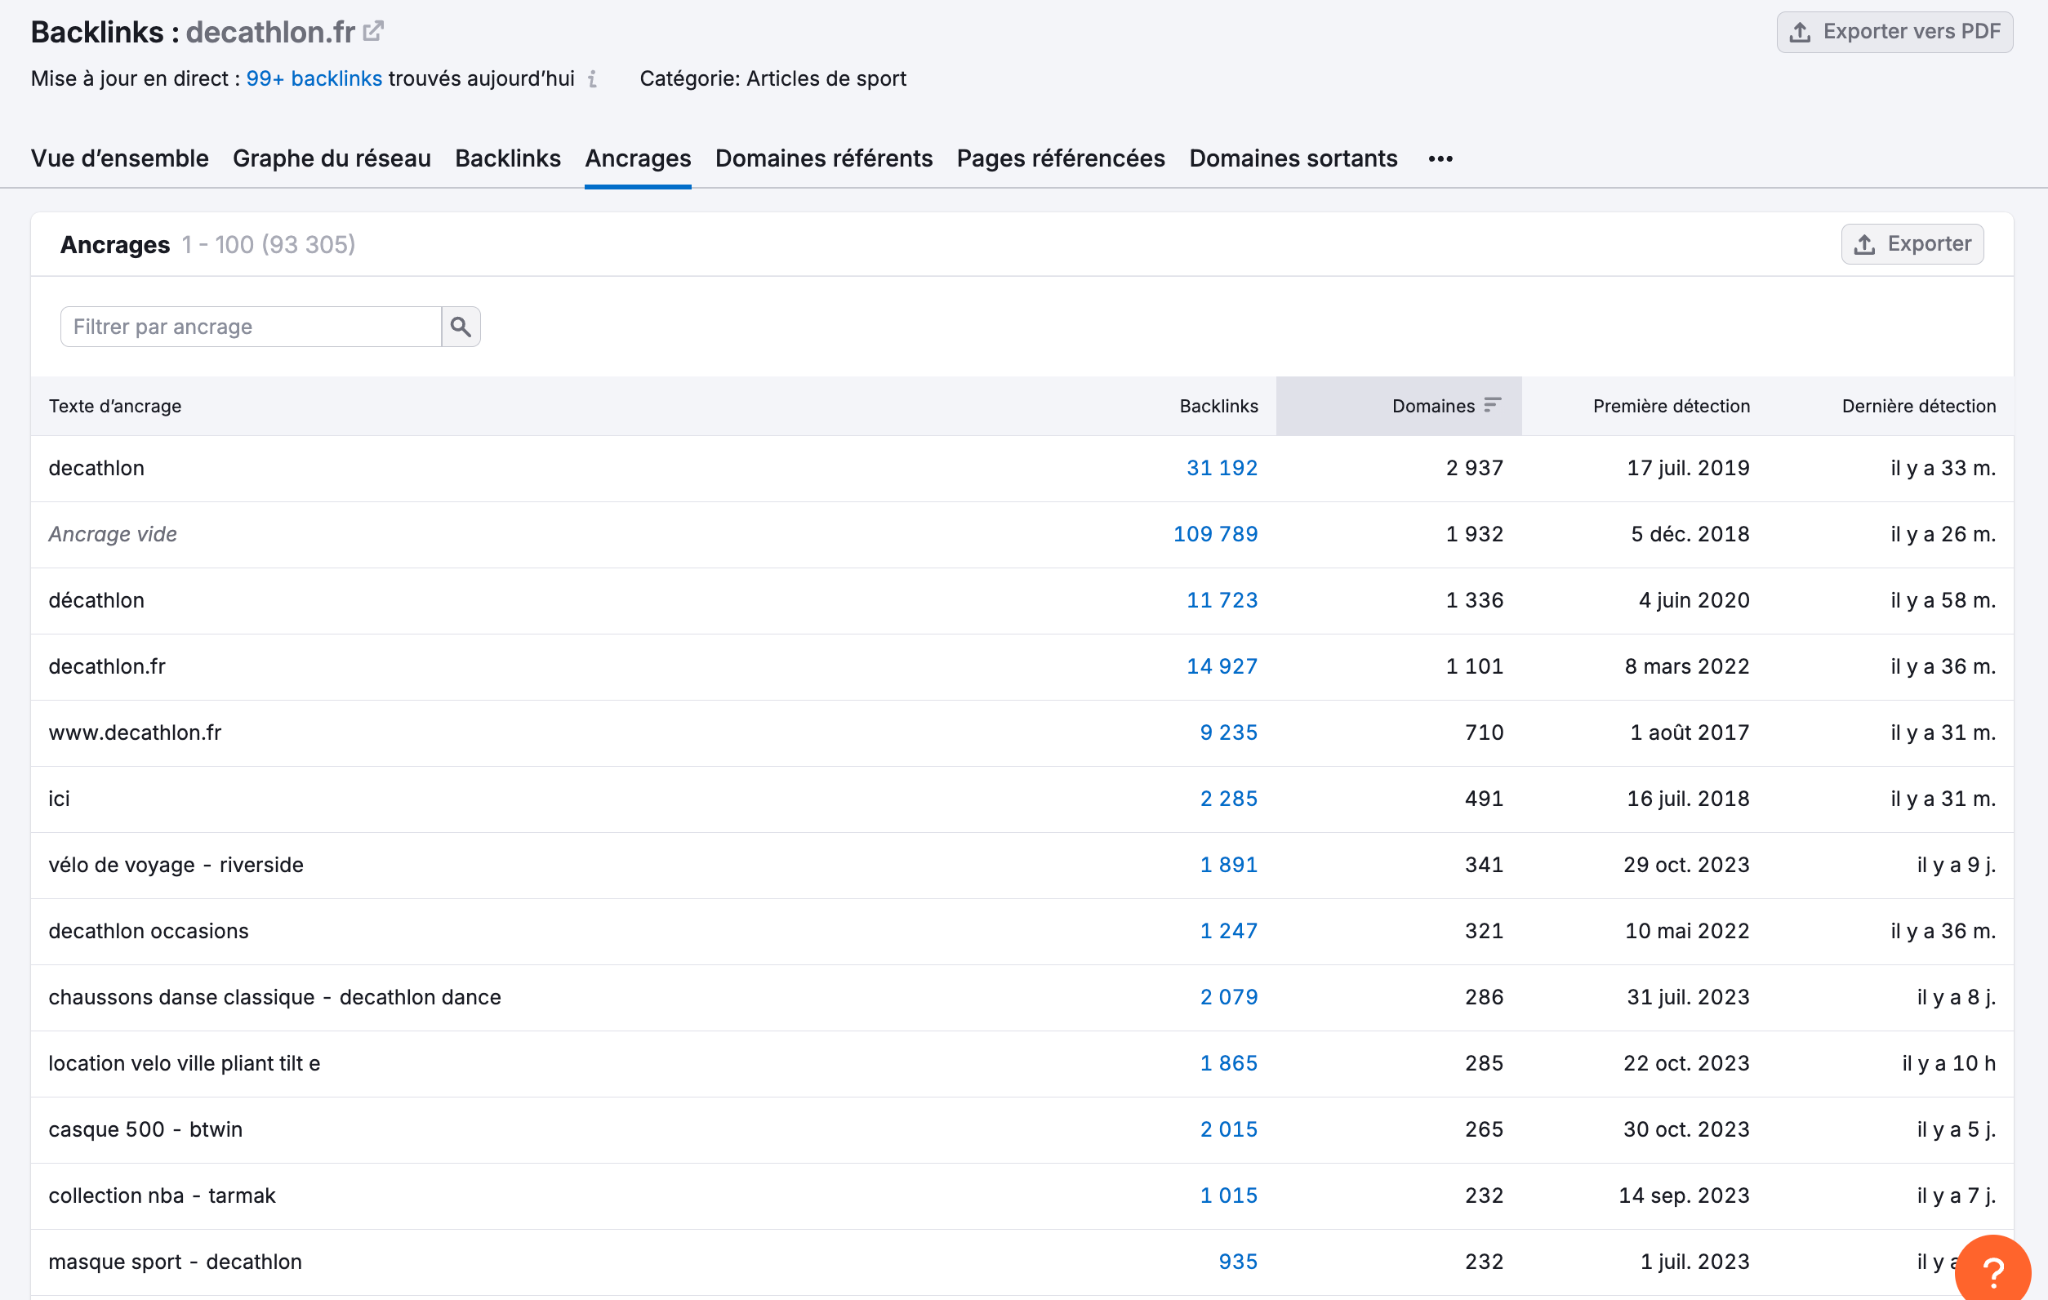This screenshot has height=1300, width=2048.
Task: Click anchor location velo ville pliant tilt e
Action: pos(184,1063)
